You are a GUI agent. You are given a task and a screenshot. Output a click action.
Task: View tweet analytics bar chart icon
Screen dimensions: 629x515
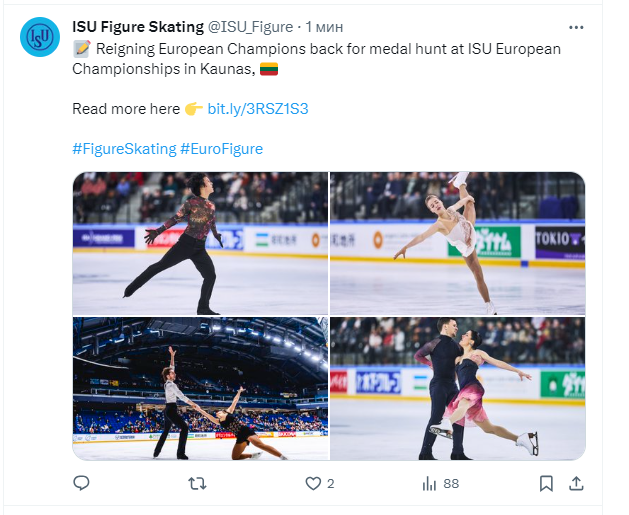[x=430, y=483]
